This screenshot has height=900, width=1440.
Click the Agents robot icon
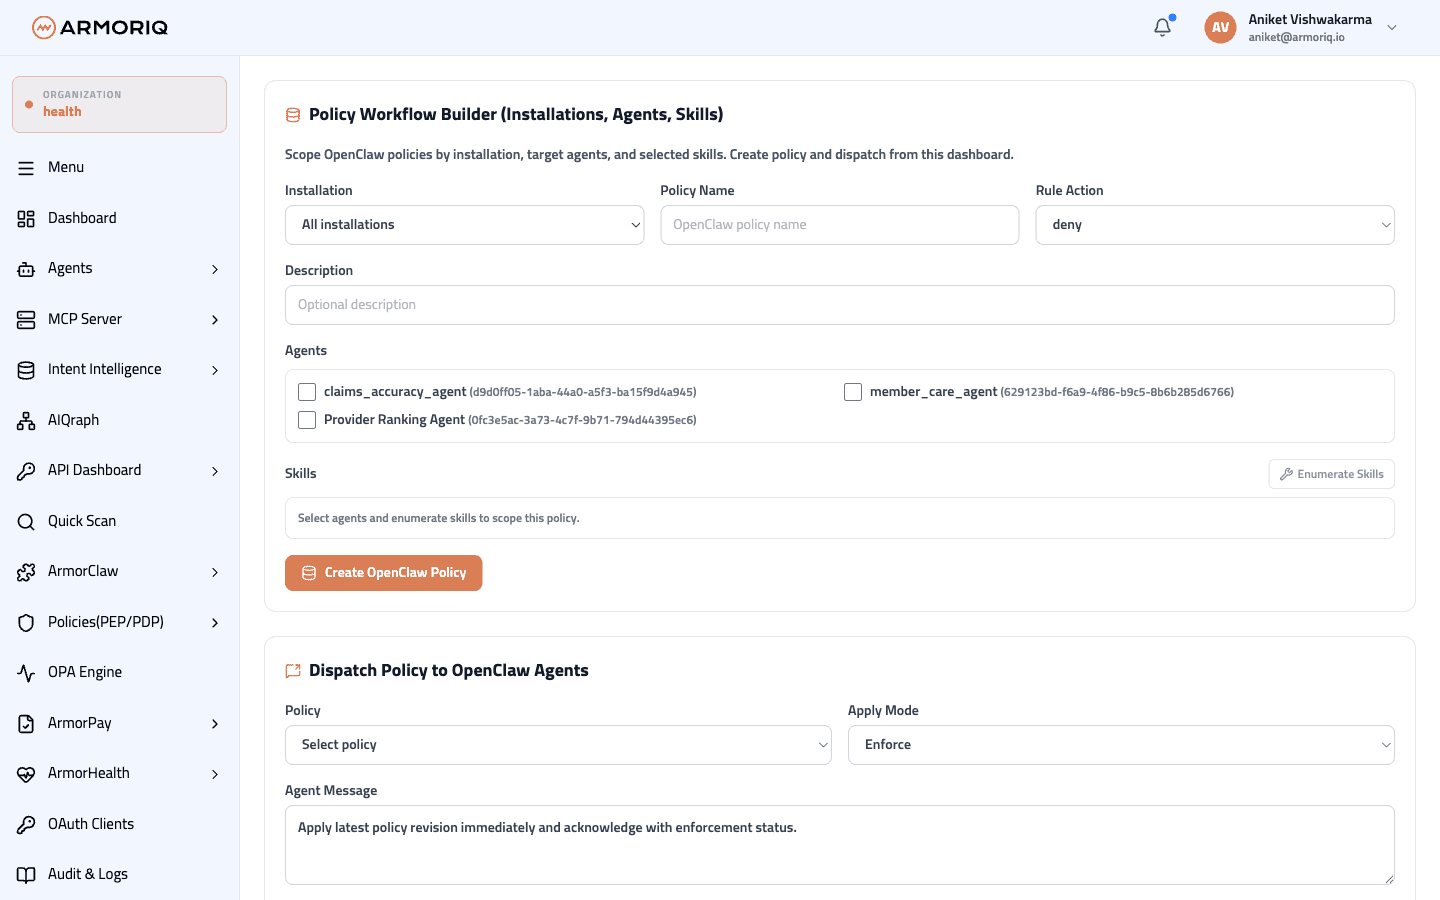point(26,269)
